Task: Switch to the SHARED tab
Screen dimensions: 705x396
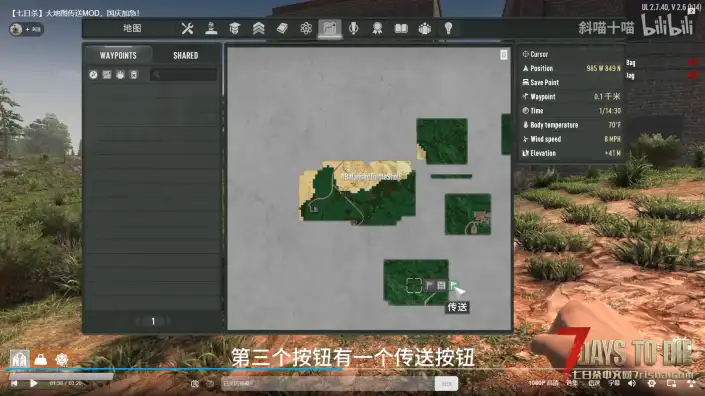Action: (186, 55)
